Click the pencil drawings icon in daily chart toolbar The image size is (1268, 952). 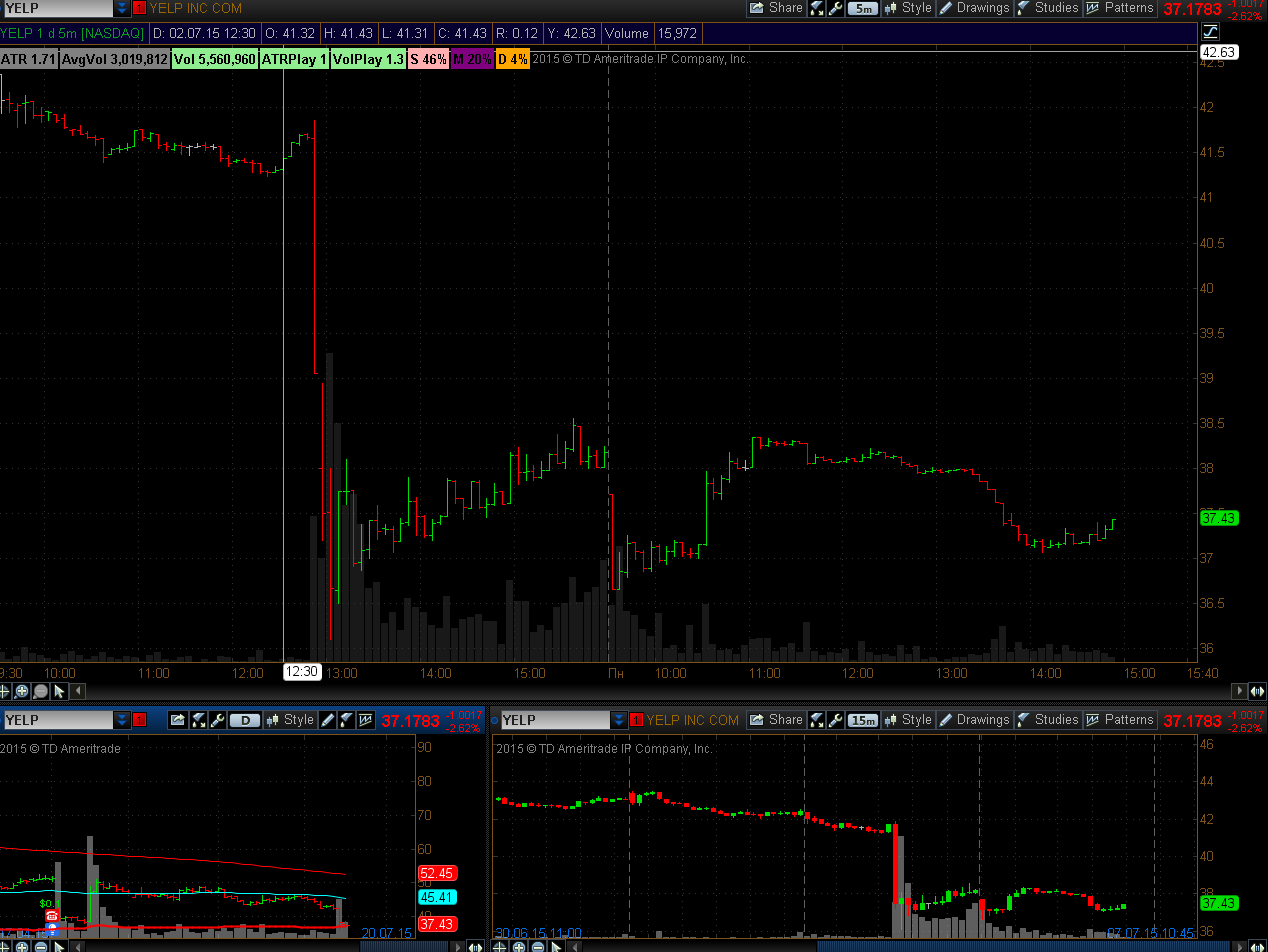click(328, 720)
